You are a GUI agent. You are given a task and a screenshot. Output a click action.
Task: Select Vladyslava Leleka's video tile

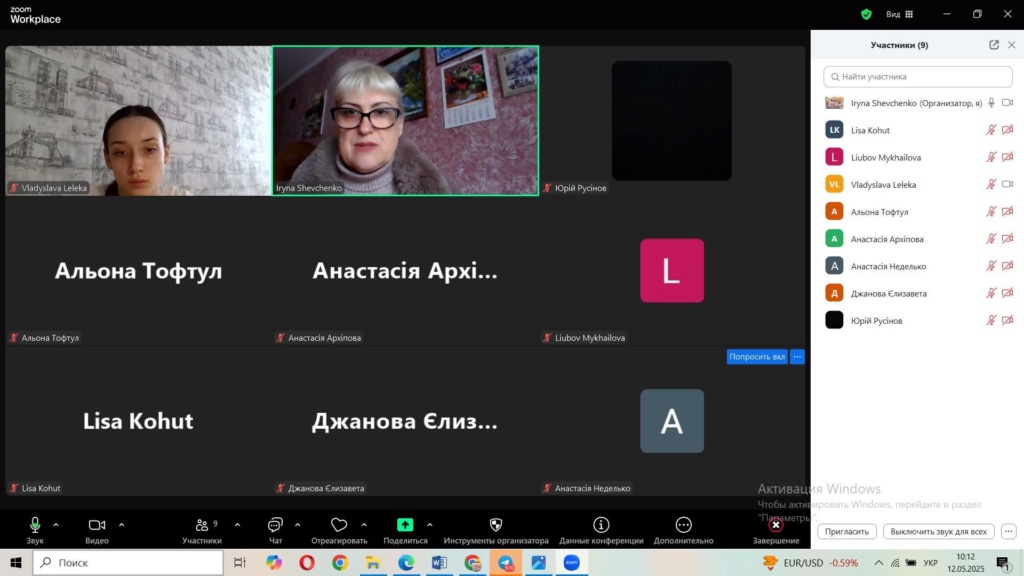pos(138,120)
